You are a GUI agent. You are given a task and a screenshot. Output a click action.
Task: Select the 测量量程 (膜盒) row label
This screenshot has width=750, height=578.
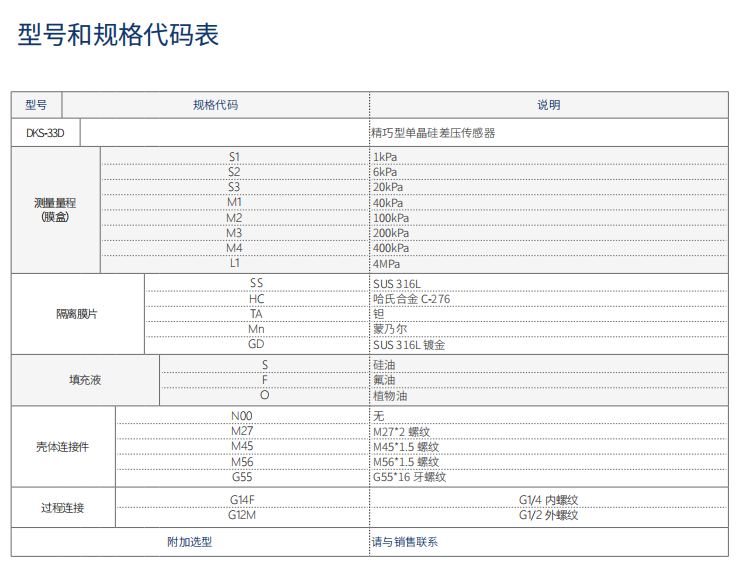[55, 210]
